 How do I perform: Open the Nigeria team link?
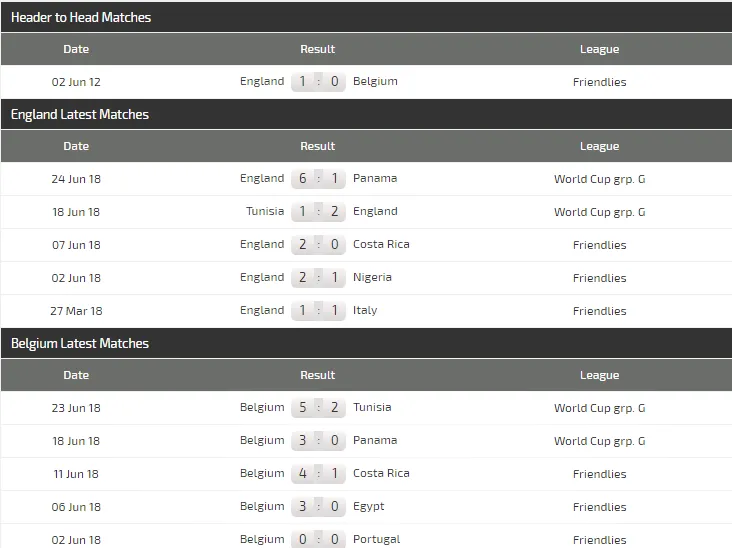click(x=372, y=278)
